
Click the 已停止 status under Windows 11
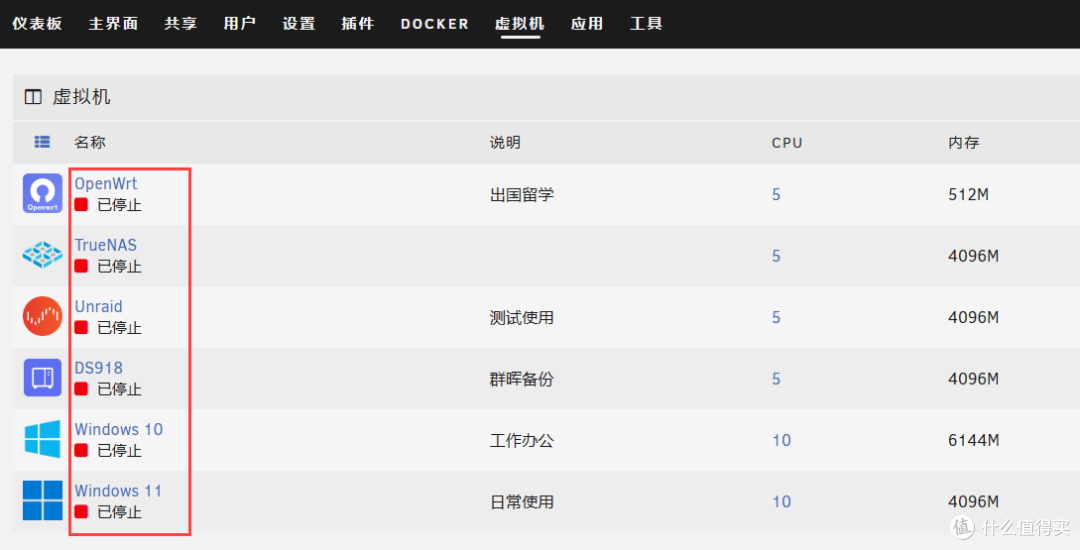click(x=119, y=512)
